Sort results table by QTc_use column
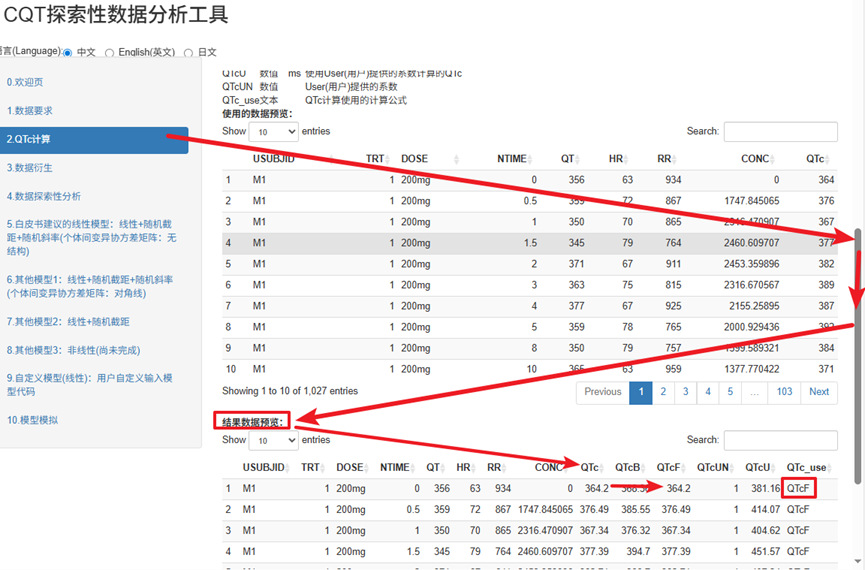The image size is (865, 570). point(806,467)
